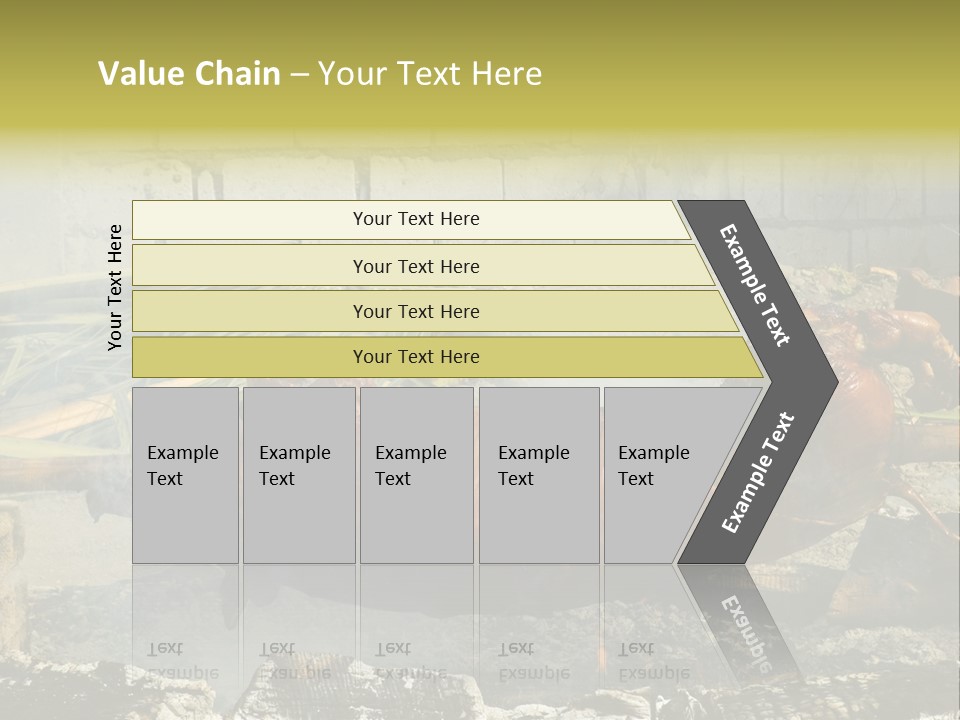Image resolution: width=960 pixels, height=720 pixels.
Task: Click the fifth "Example Text" box beside the arrow
Action: point(655,475)
